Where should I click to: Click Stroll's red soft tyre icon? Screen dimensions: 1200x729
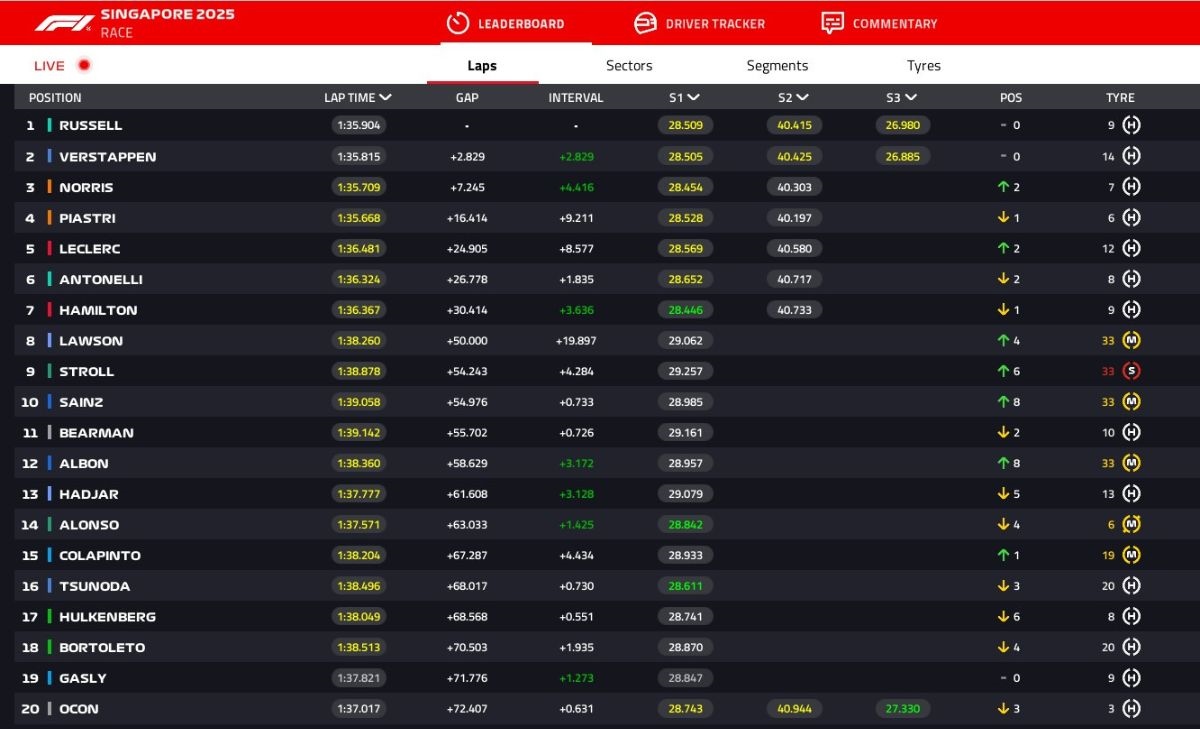[x=1131, y=371]
